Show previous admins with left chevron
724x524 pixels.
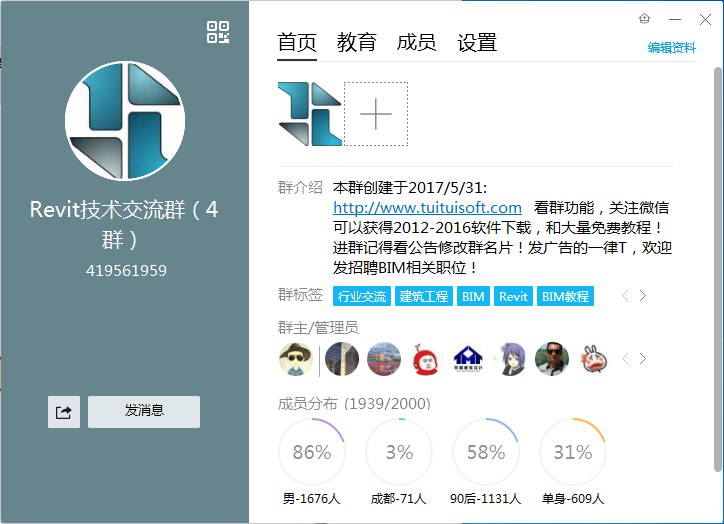point(625,359)
